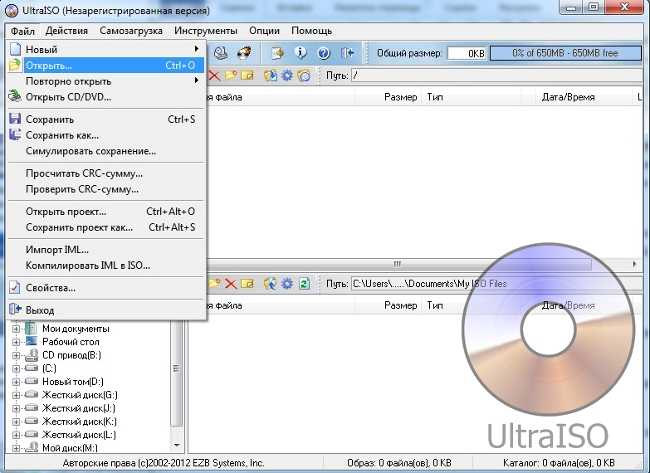The width and height of the screenshot is (650, 473).
Task: Choose Сохранить проект как... menu entry
Action: 107,227
